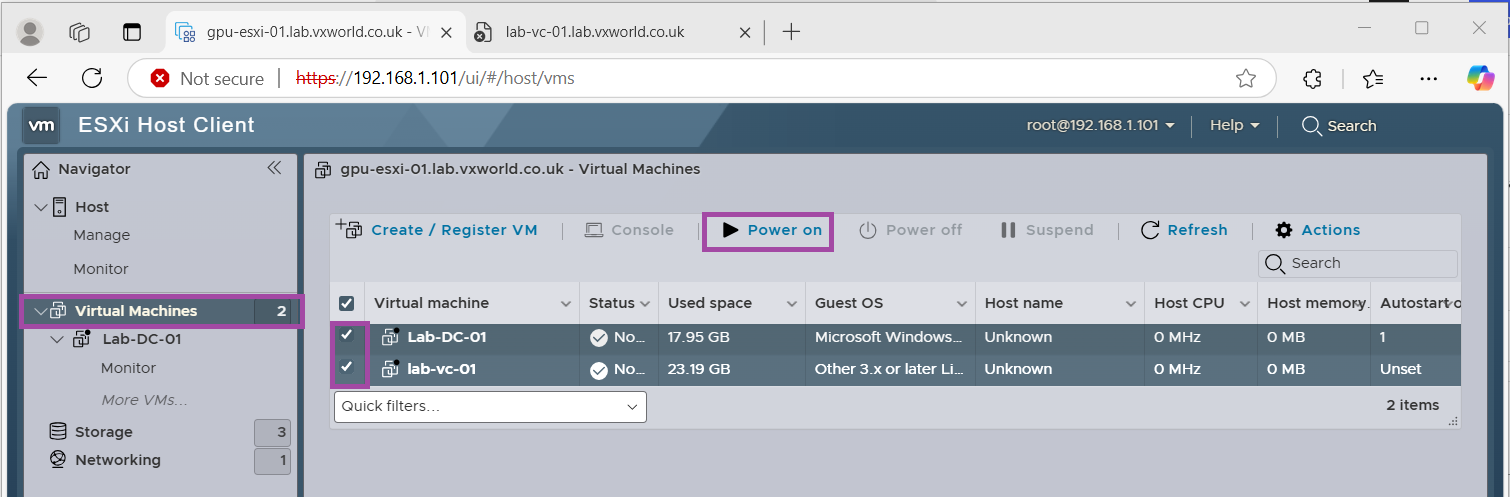The height and width of the screenshot is (497, 1510).
Task: Open the Lab-DC-01 virtual machine link
Action: 446,337
